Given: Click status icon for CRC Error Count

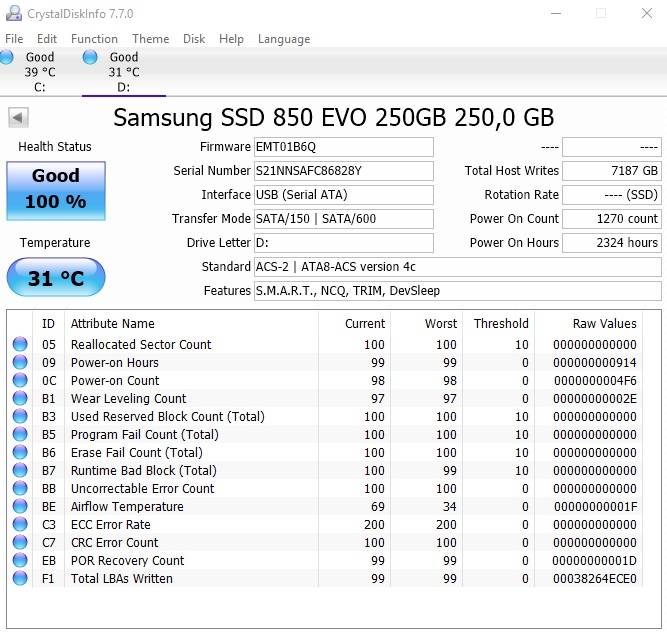Looking at the screenshot, I should (20, 543).
